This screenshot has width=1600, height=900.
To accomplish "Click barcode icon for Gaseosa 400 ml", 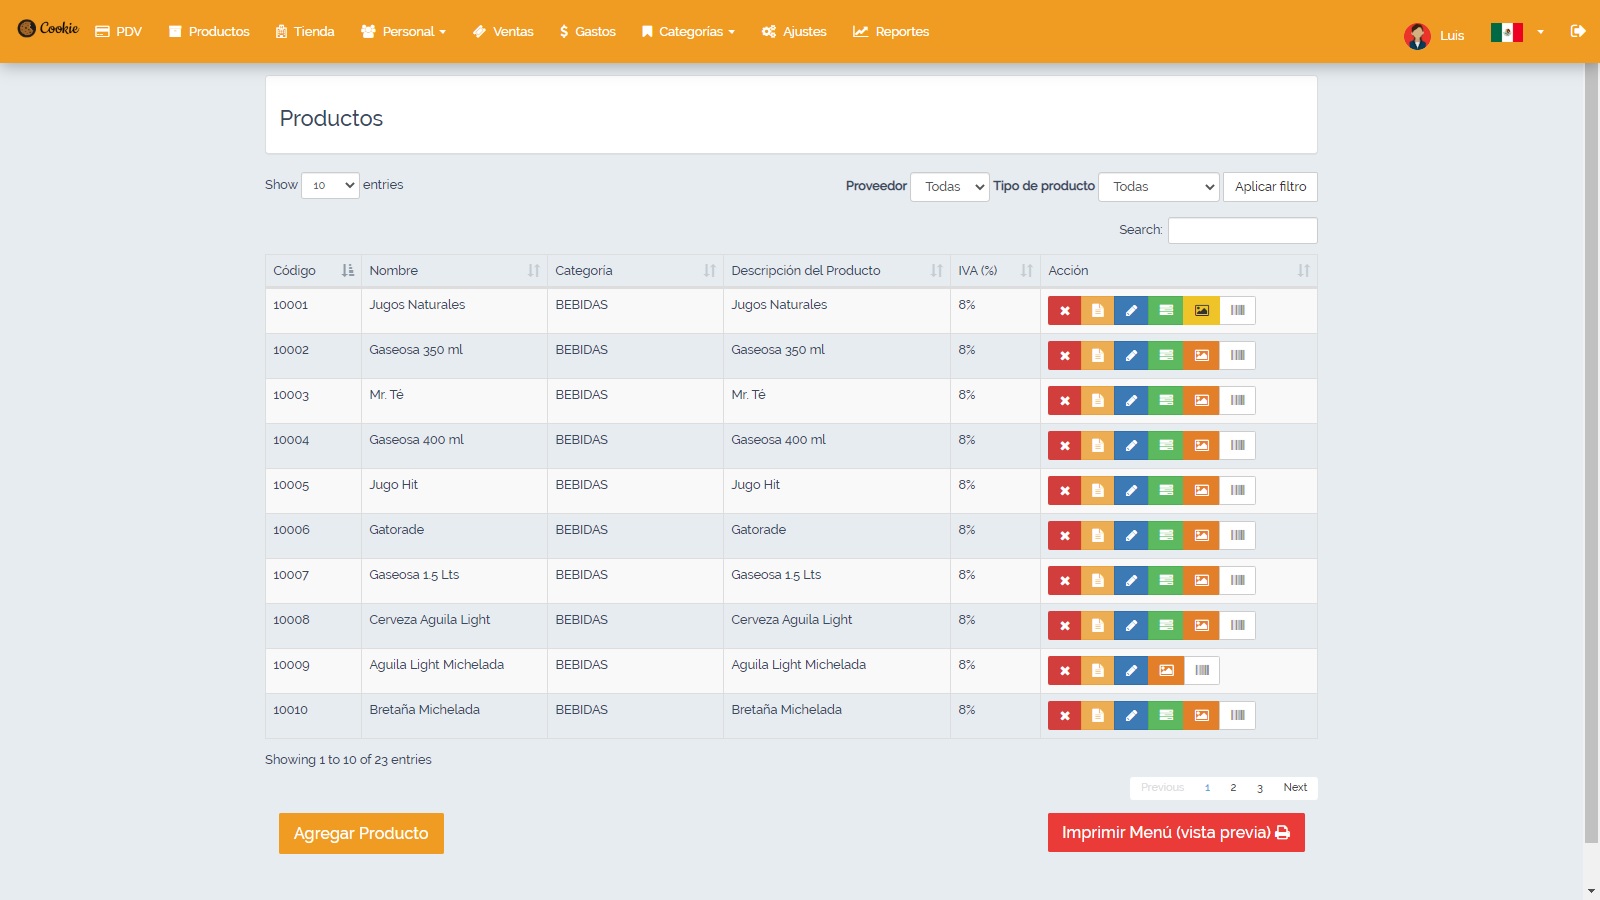I will [1237, 446].
